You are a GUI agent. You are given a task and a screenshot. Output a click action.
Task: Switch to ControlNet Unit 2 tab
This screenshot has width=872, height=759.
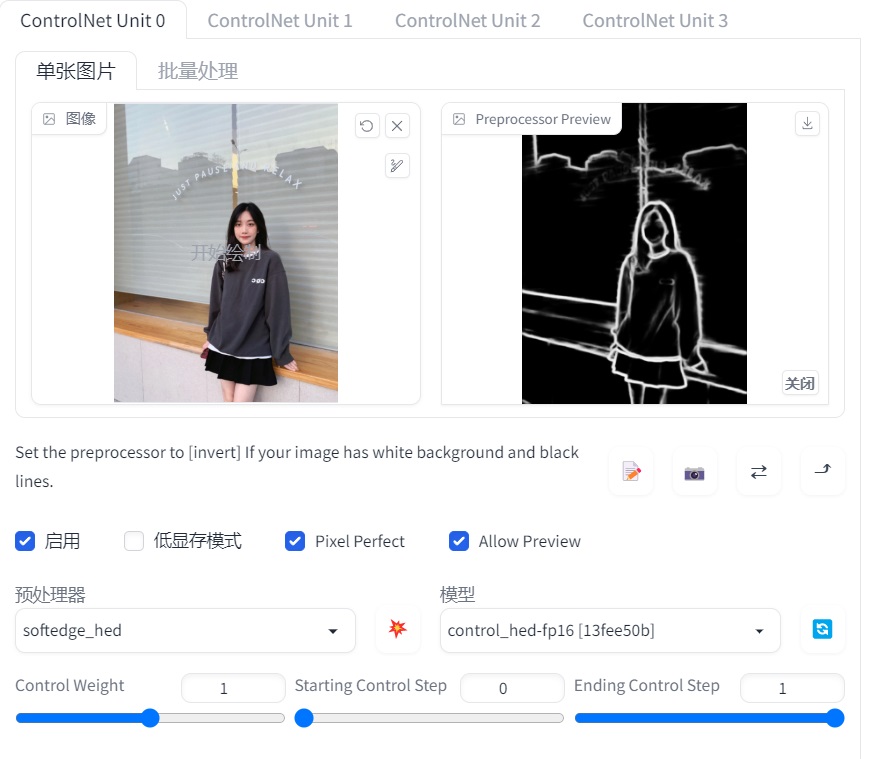[467, 19]
